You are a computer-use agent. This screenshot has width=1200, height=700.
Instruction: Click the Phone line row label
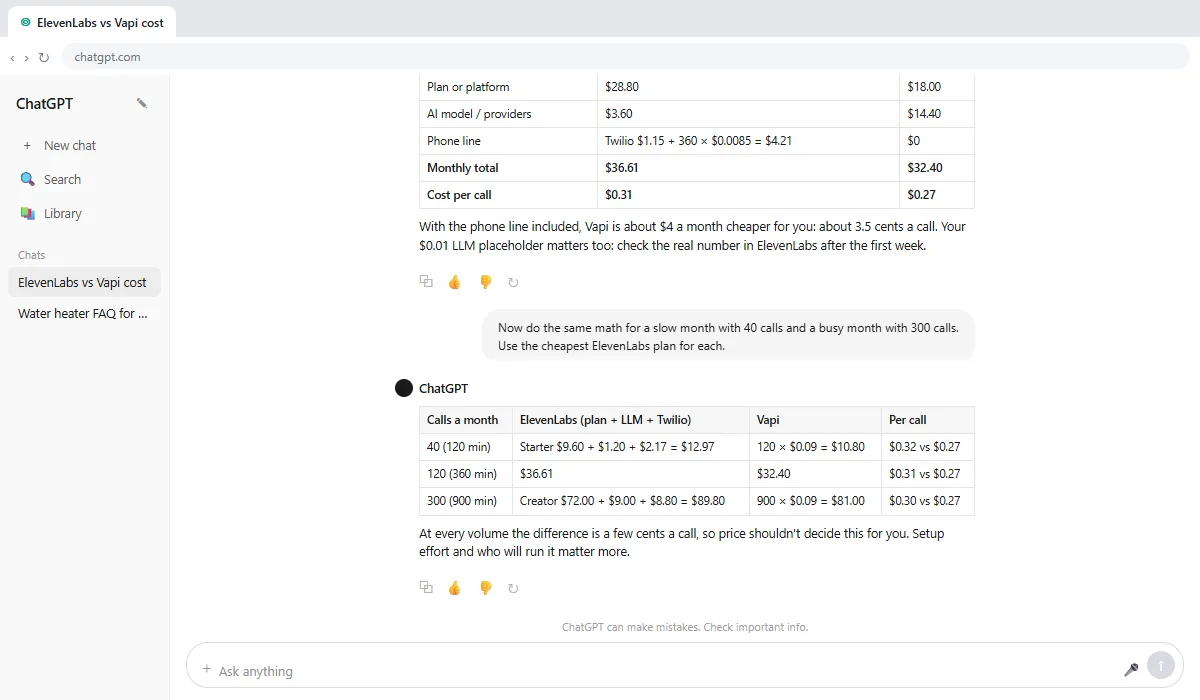pyautogui.click(x=508, y=141)
